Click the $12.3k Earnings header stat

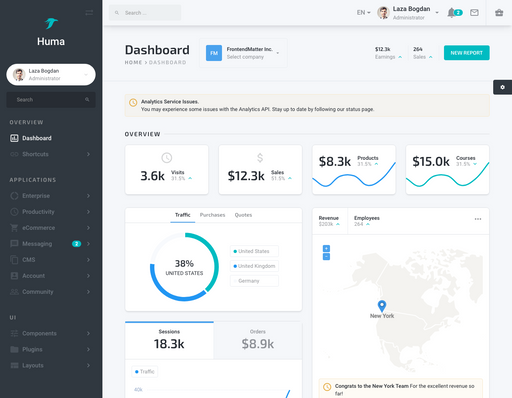click(x=388, y=53)
